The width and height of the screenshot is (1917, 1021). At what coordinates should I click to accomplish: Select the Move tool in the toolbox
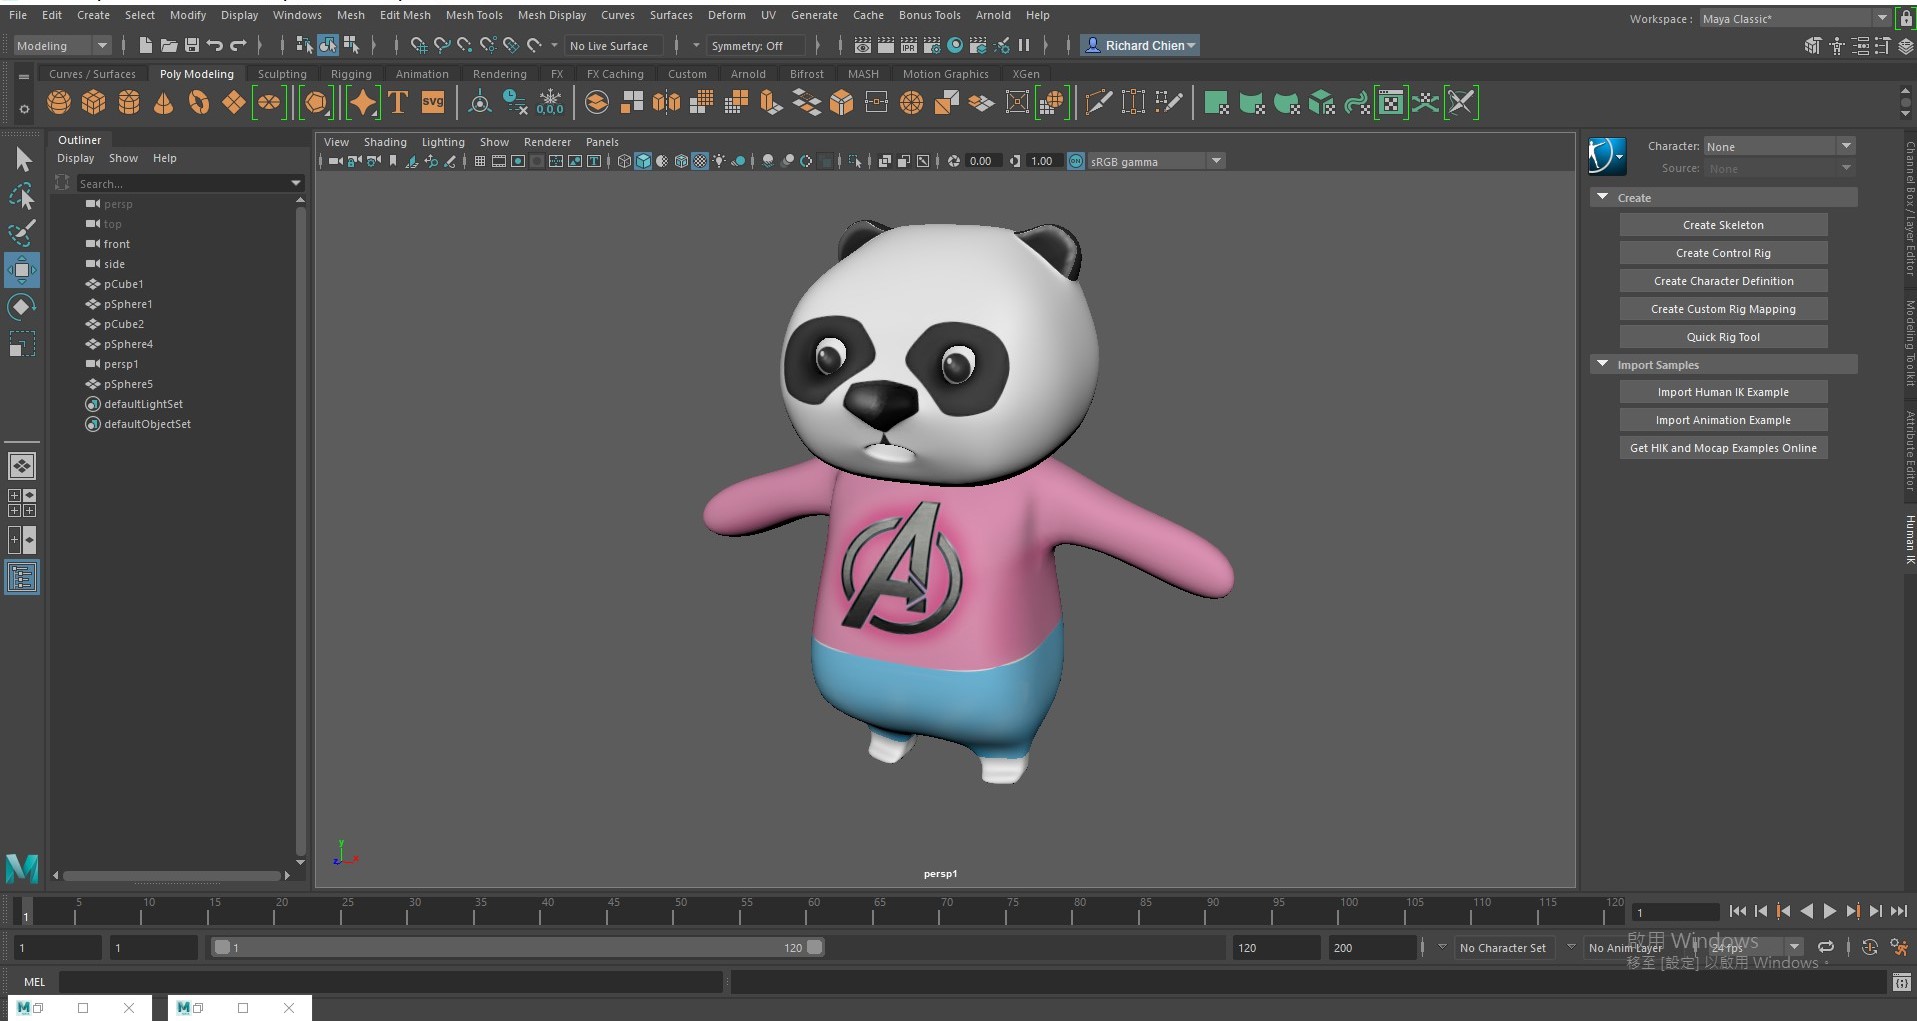tap(22, 270)
